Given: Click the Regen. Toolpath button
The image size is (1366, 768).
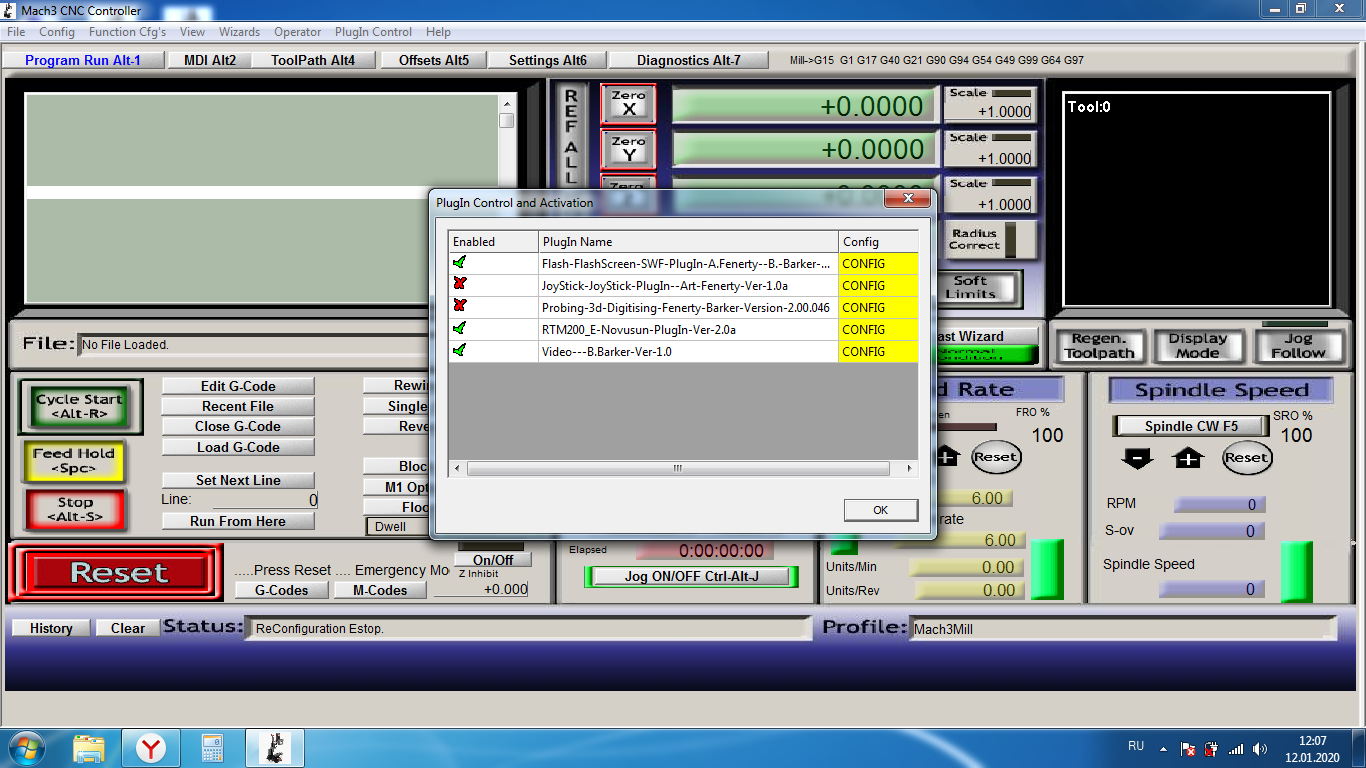Looking at the screenshot, I should tap(1100, 346).
